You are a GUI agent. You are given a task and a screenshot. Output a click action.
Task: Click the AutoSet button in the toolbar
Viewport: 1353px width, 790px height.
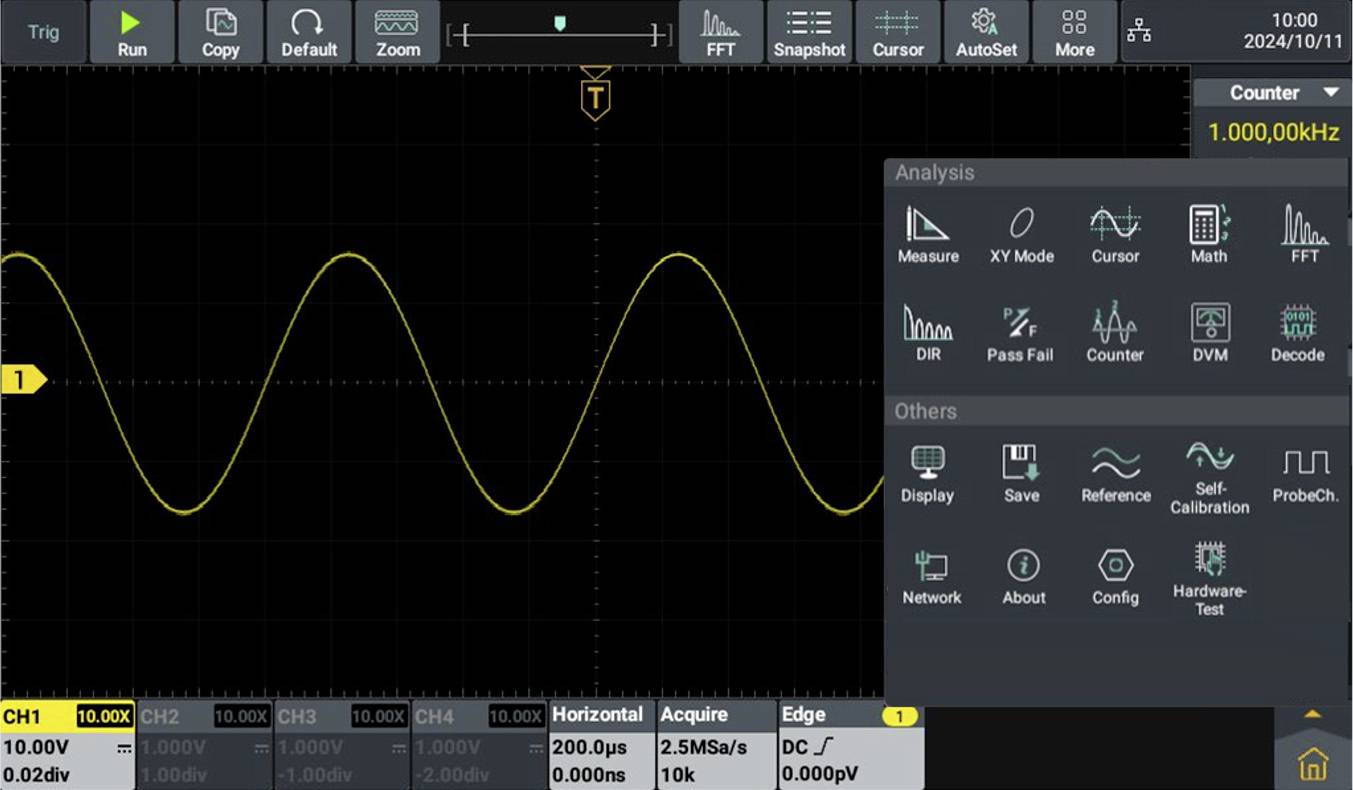tap(986, 31)
